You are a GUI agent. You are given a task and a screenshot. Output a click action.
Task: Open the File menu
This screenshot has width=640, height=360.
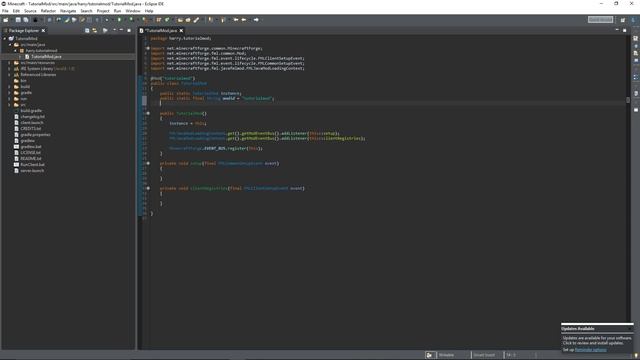point(5,11)
